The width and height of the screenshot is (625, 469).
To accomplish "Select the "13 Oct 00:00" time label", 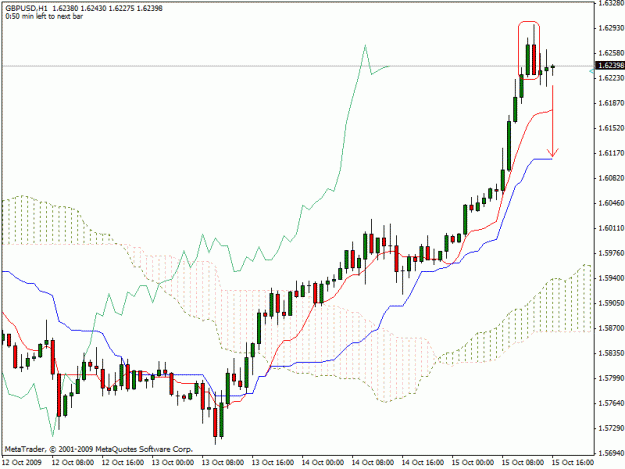I will tap(173, 463).
